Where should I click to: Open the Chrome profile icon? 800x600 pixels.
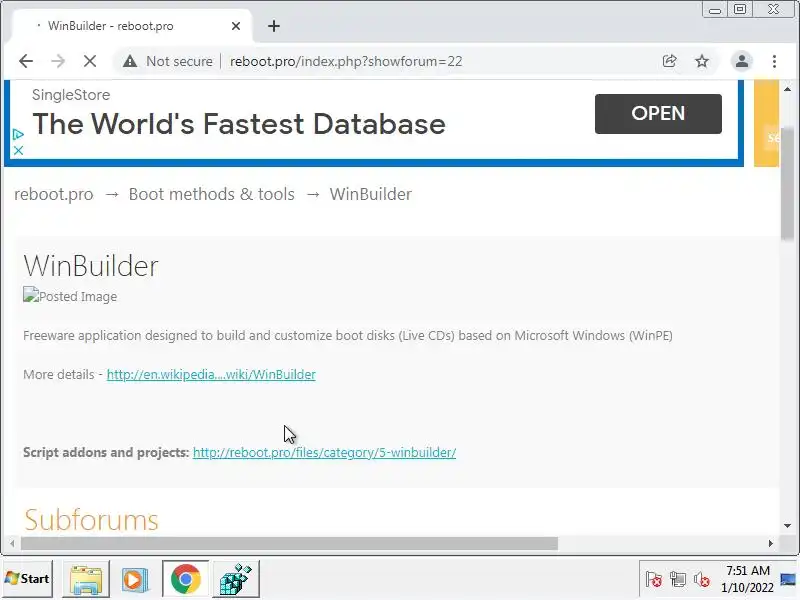coord(742,61)
